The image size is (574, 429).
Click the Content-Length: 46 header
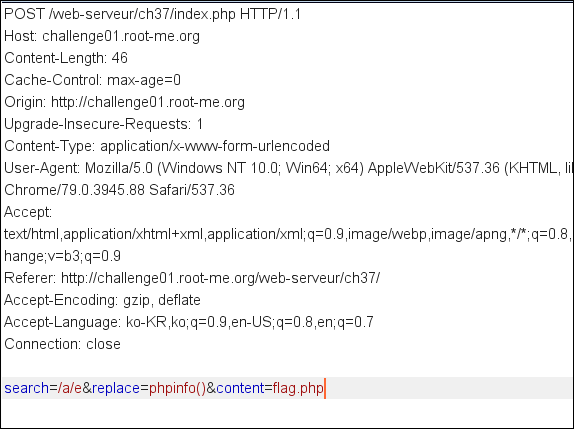pyautogui.click(x=66, y=58)
